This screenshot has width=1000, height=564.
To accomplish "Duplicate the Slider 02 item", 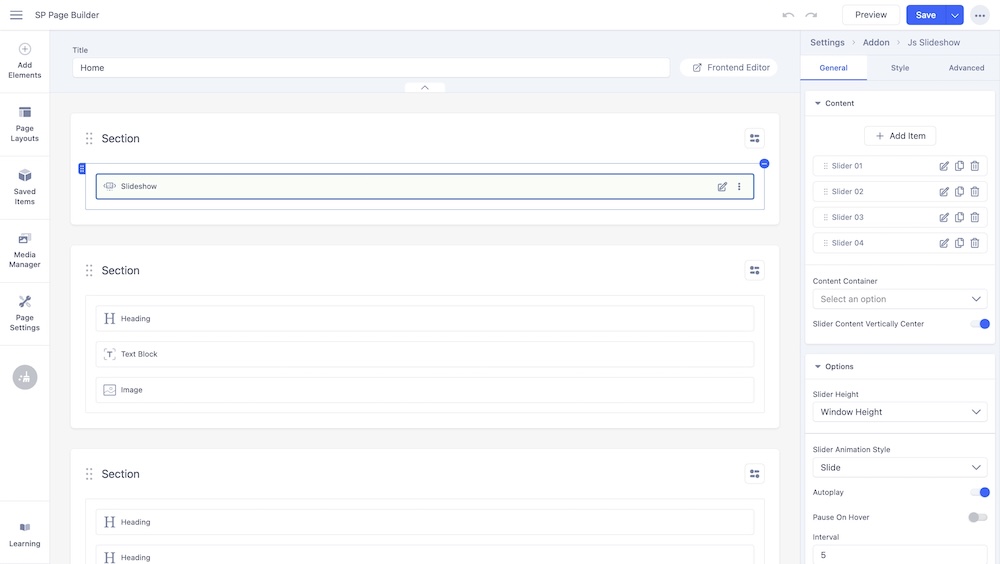I will click(x=960, y=192).
